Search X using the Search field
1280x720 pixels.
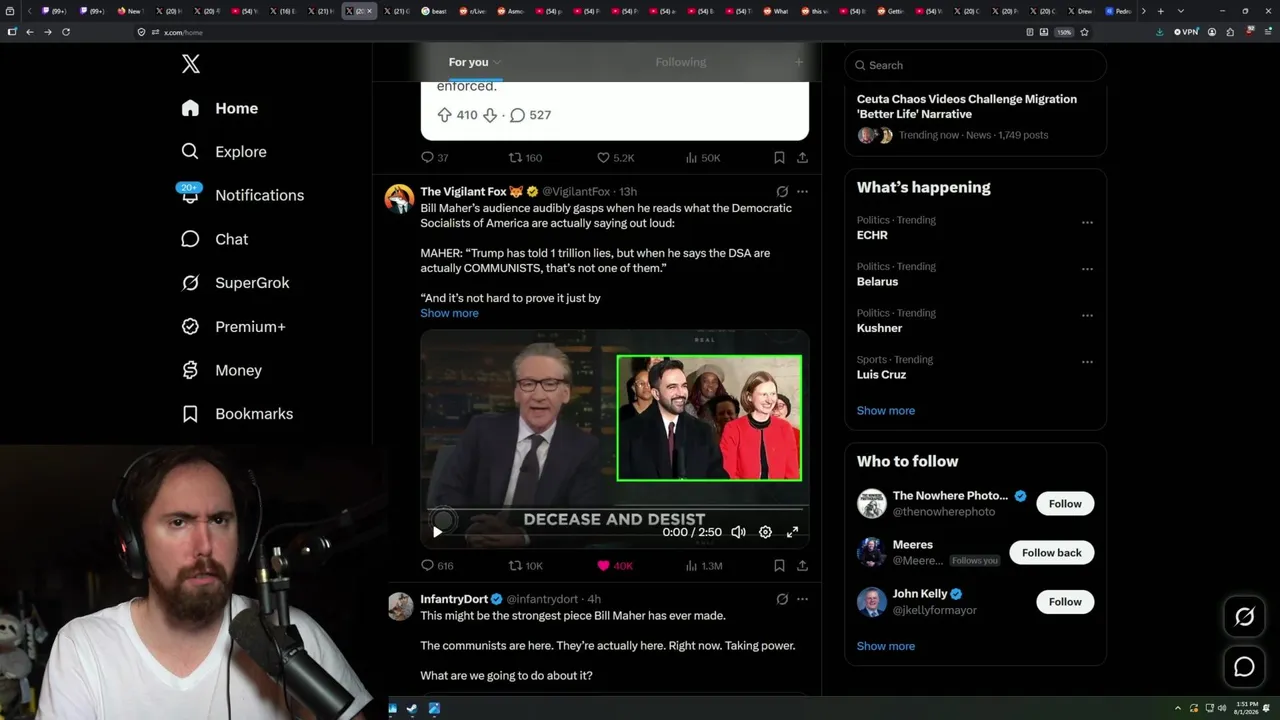(976, 65)
